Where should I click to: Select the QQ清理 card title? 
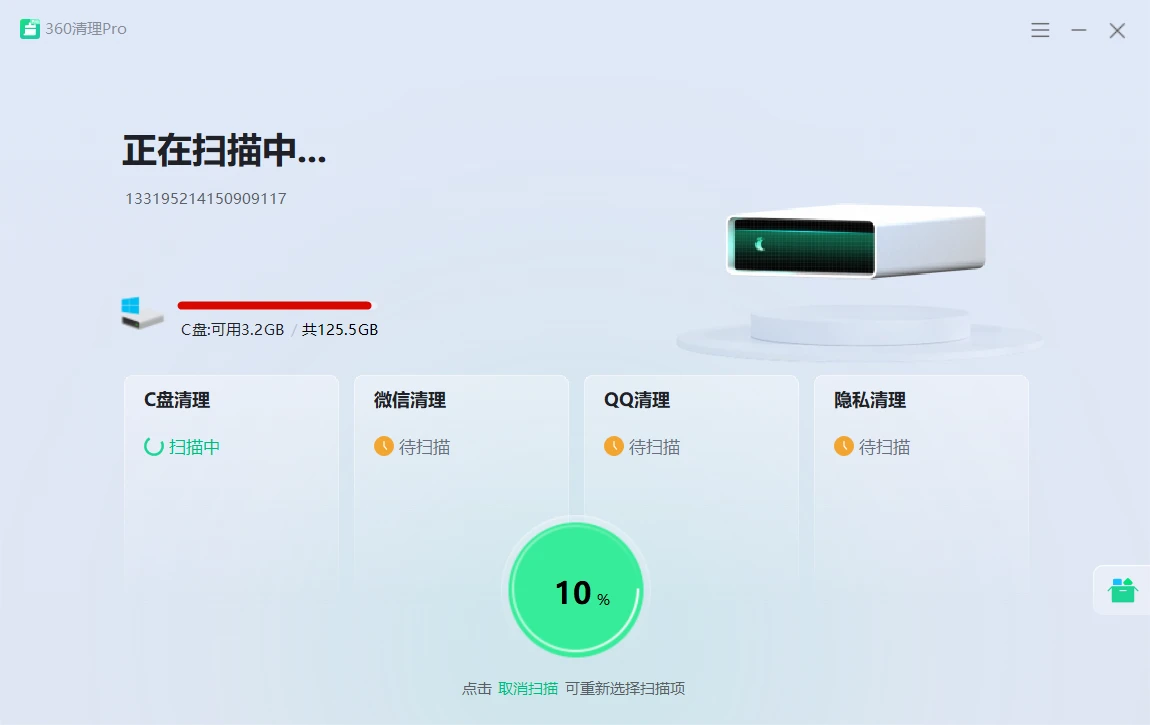(637, 400)
